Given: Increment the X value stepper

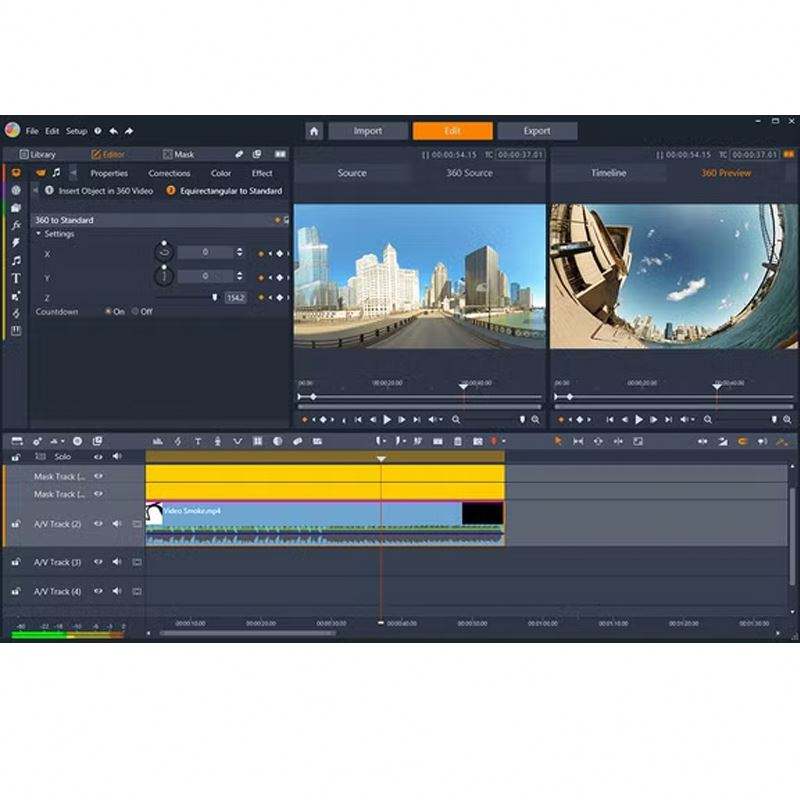Looking at the screenshot, I should coord(239,250).
